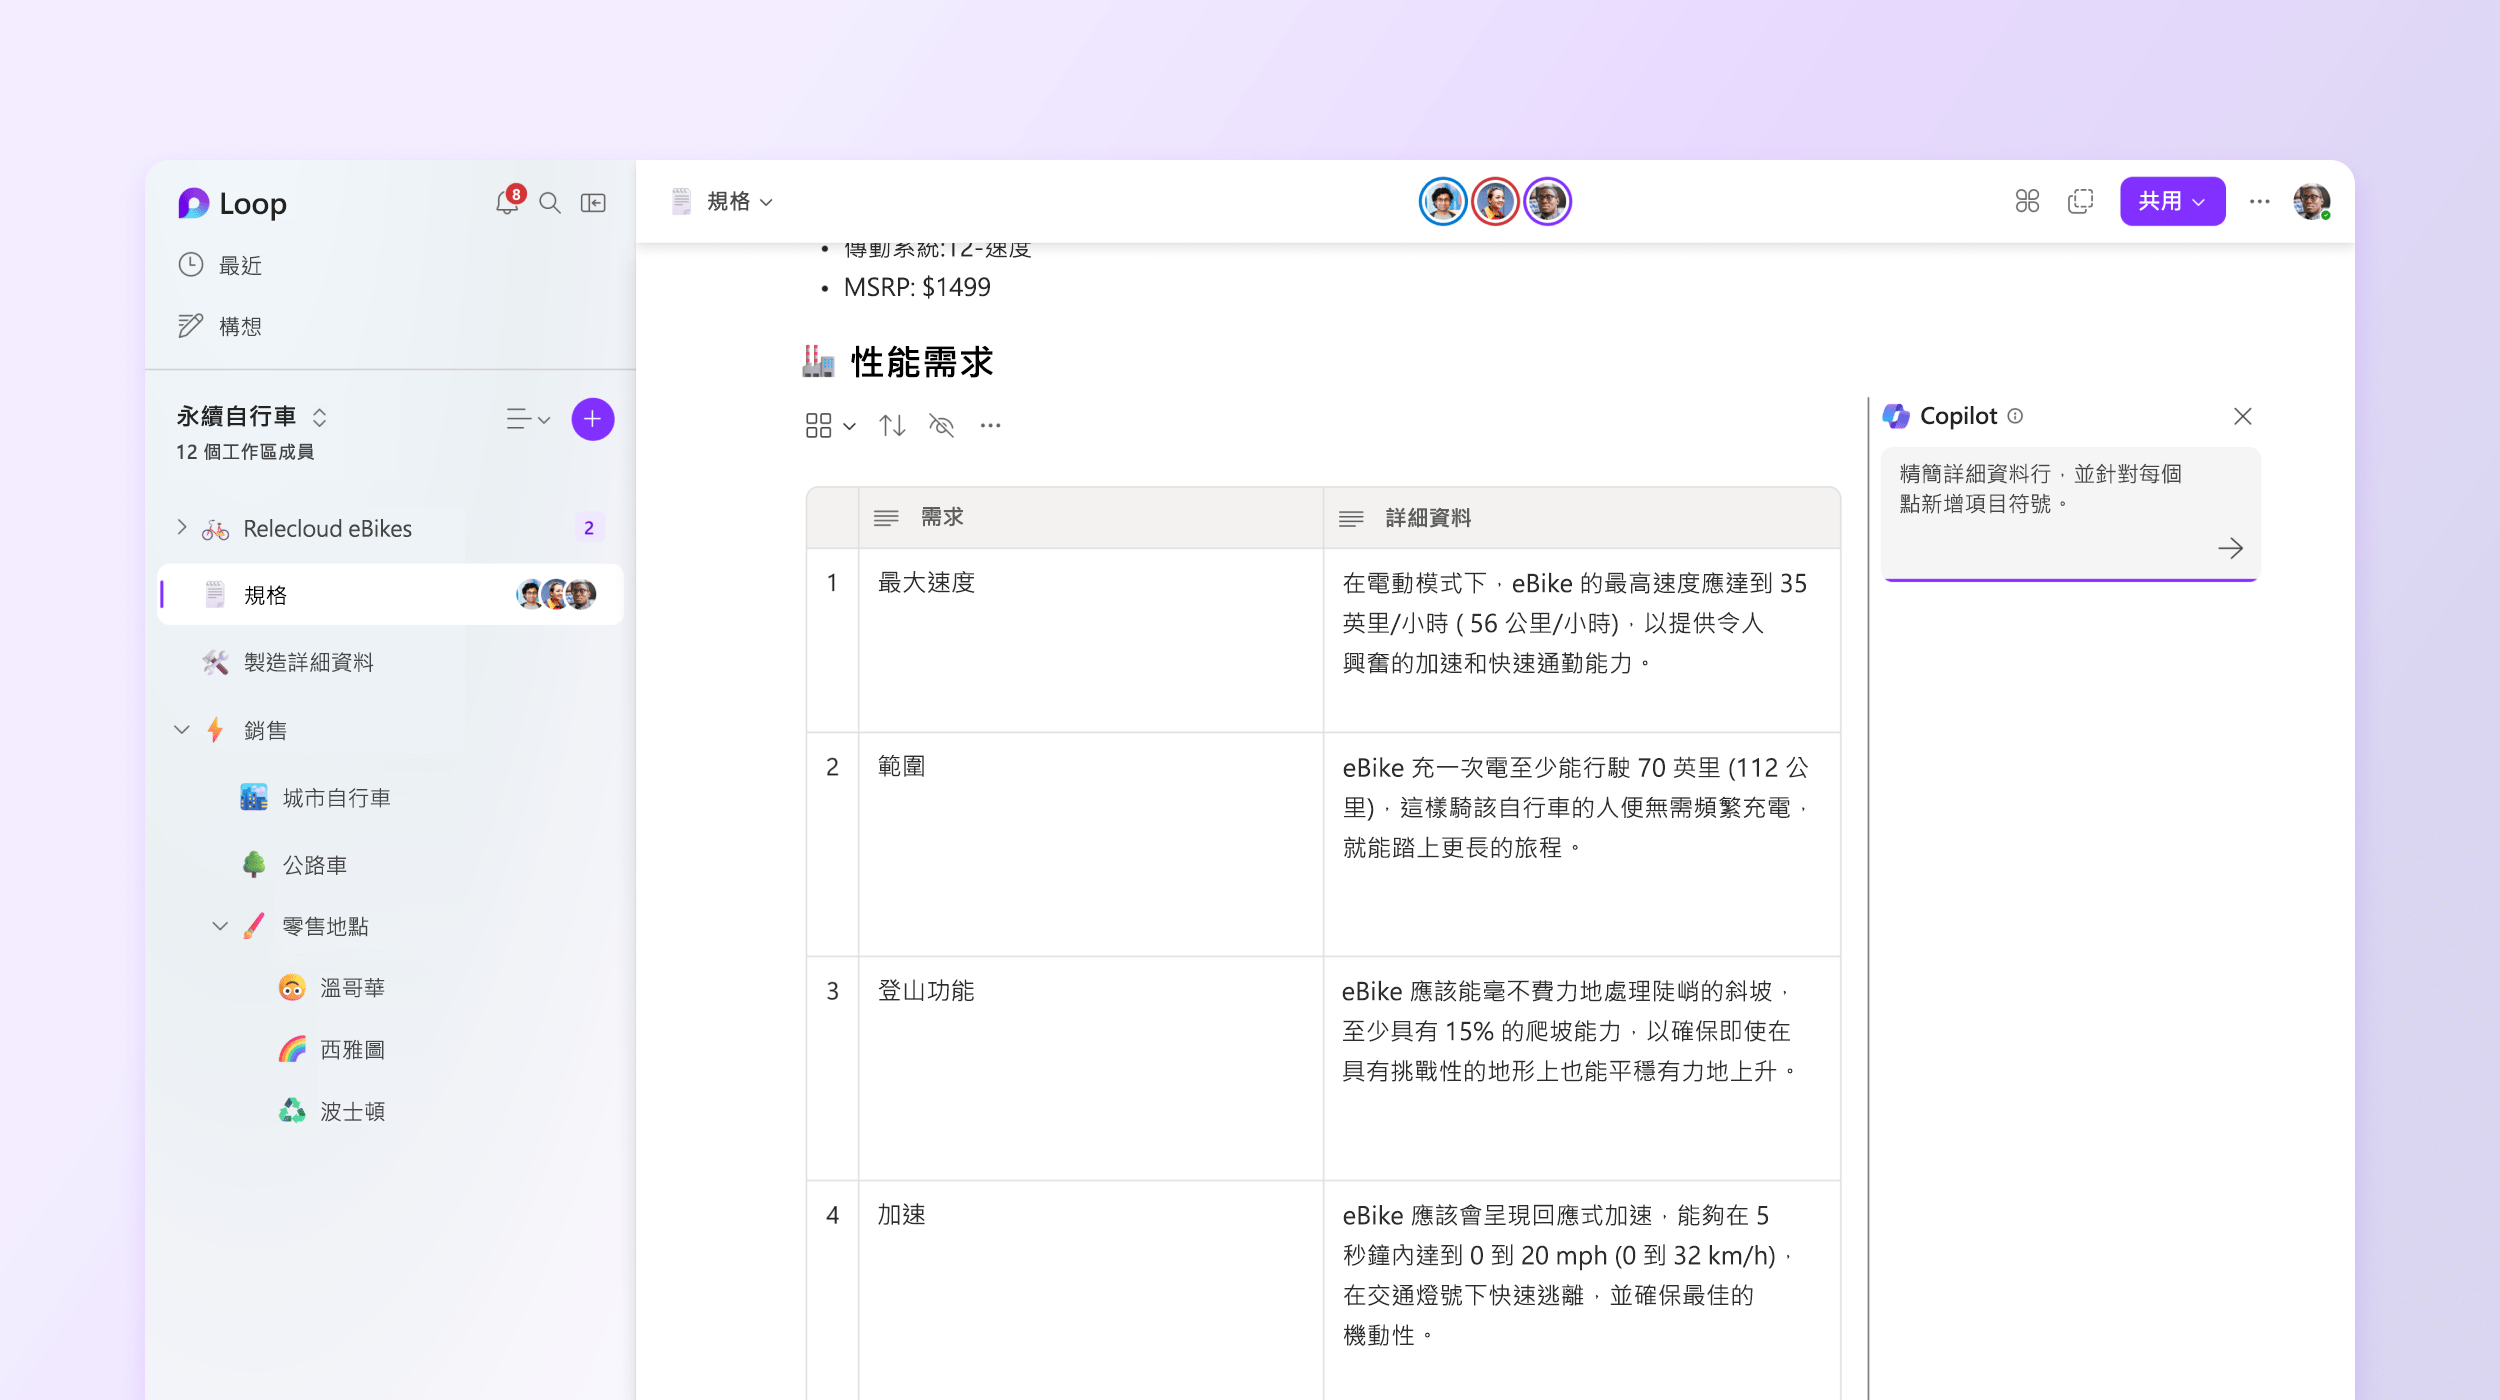Open the Loop components apps icon
This screenshot has height=1400, width=2500.
click(2027, 202)
